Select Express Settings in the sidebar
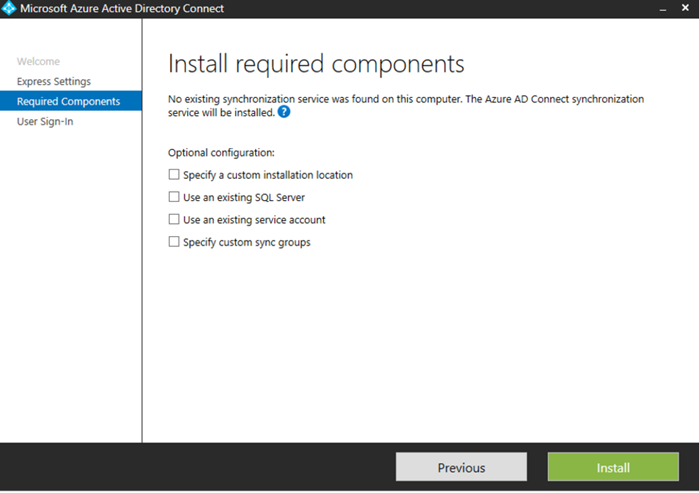Screen dimensions: 699x493 [x=53, y=82]
